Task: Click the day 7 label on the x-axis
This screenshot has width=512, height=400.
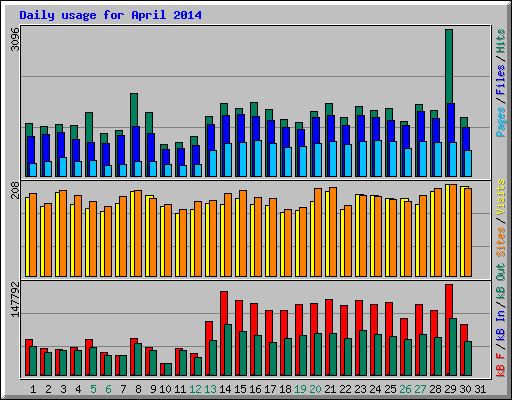Action: click(x=123, y=389)
